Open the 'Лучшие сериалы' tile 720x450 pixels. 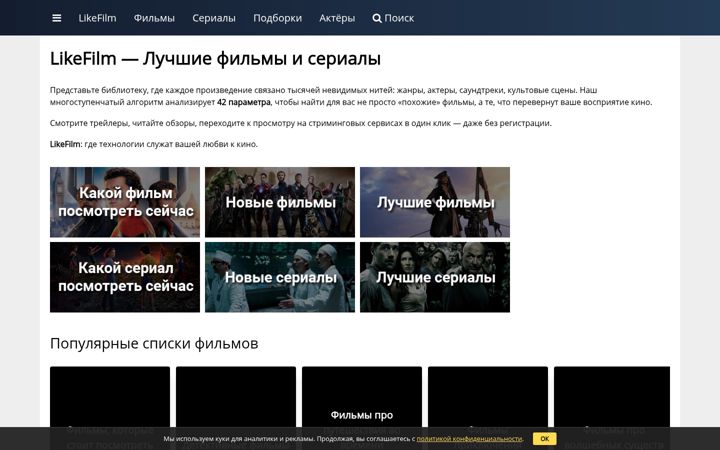click(x=435, y=277)
